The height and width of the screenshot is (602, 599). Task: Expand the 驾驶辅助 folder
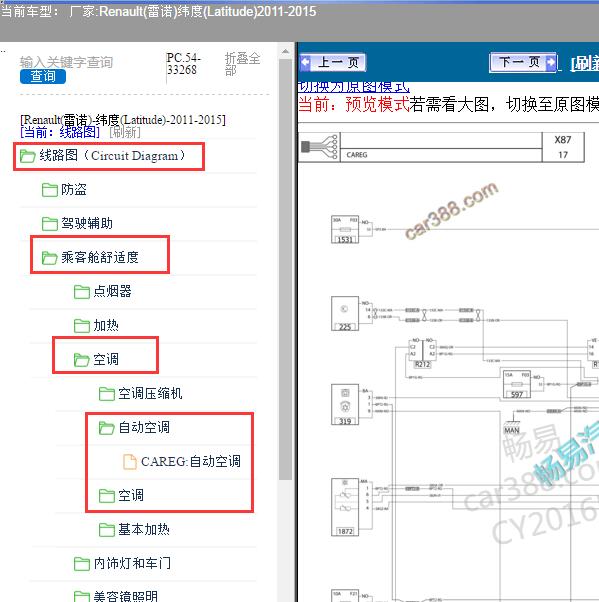click(x=87, y=223)
